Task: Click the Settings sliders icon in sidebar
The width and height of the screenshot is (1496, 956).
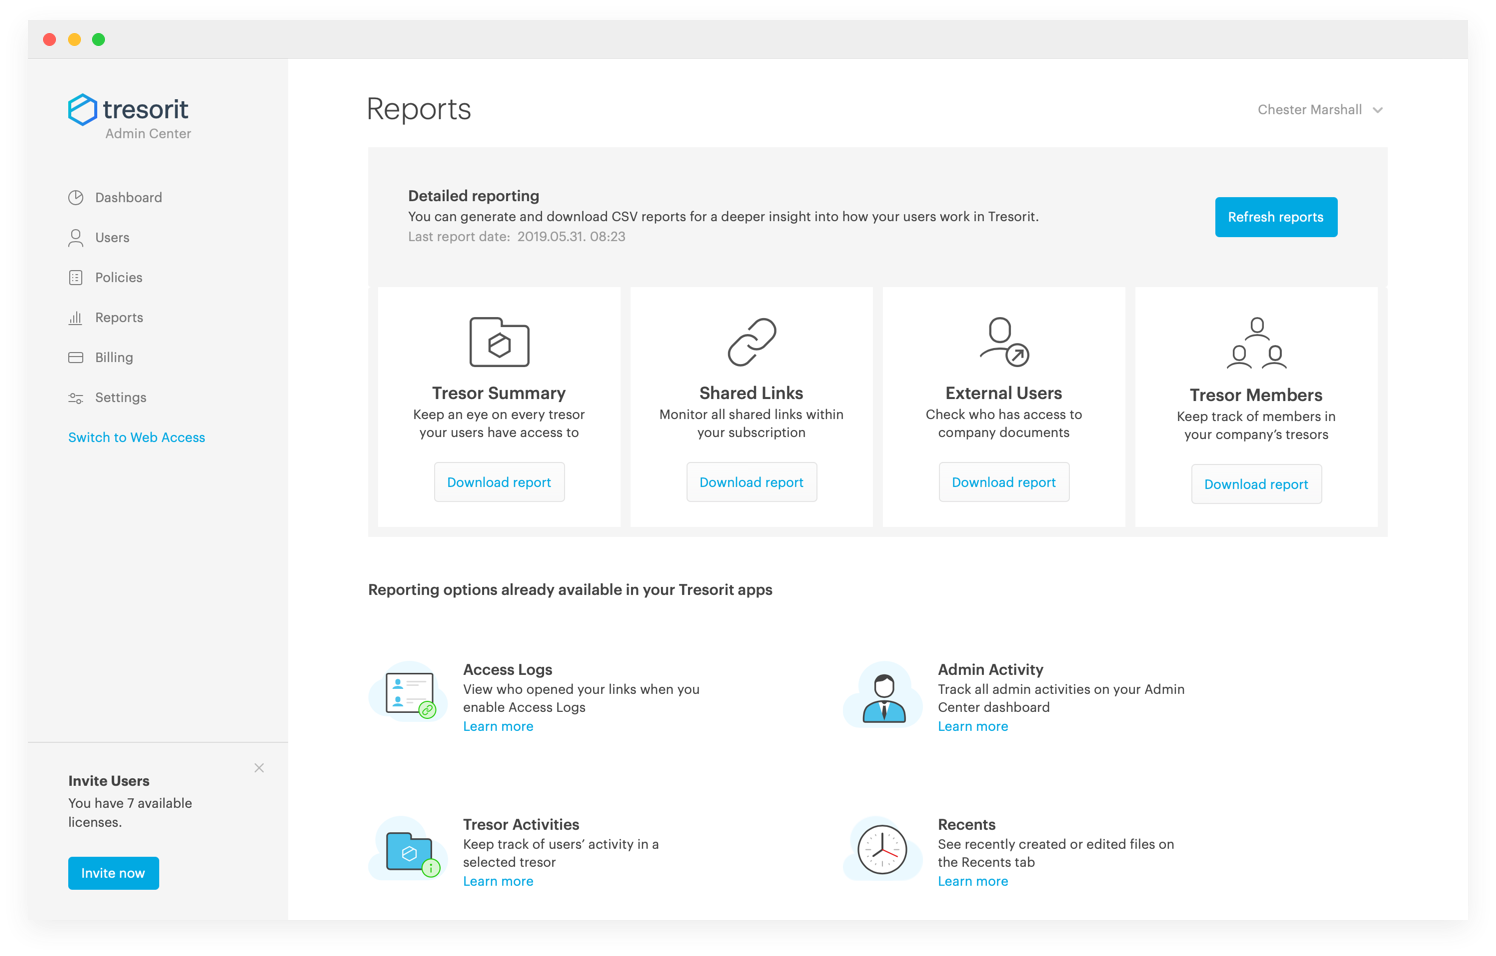Action: (x=76, y=398)
